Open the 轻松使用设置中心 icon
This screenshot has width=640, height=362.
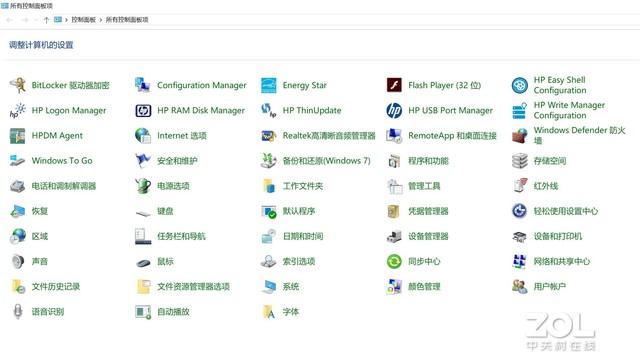pyautogui.click(x=520, y=211)
